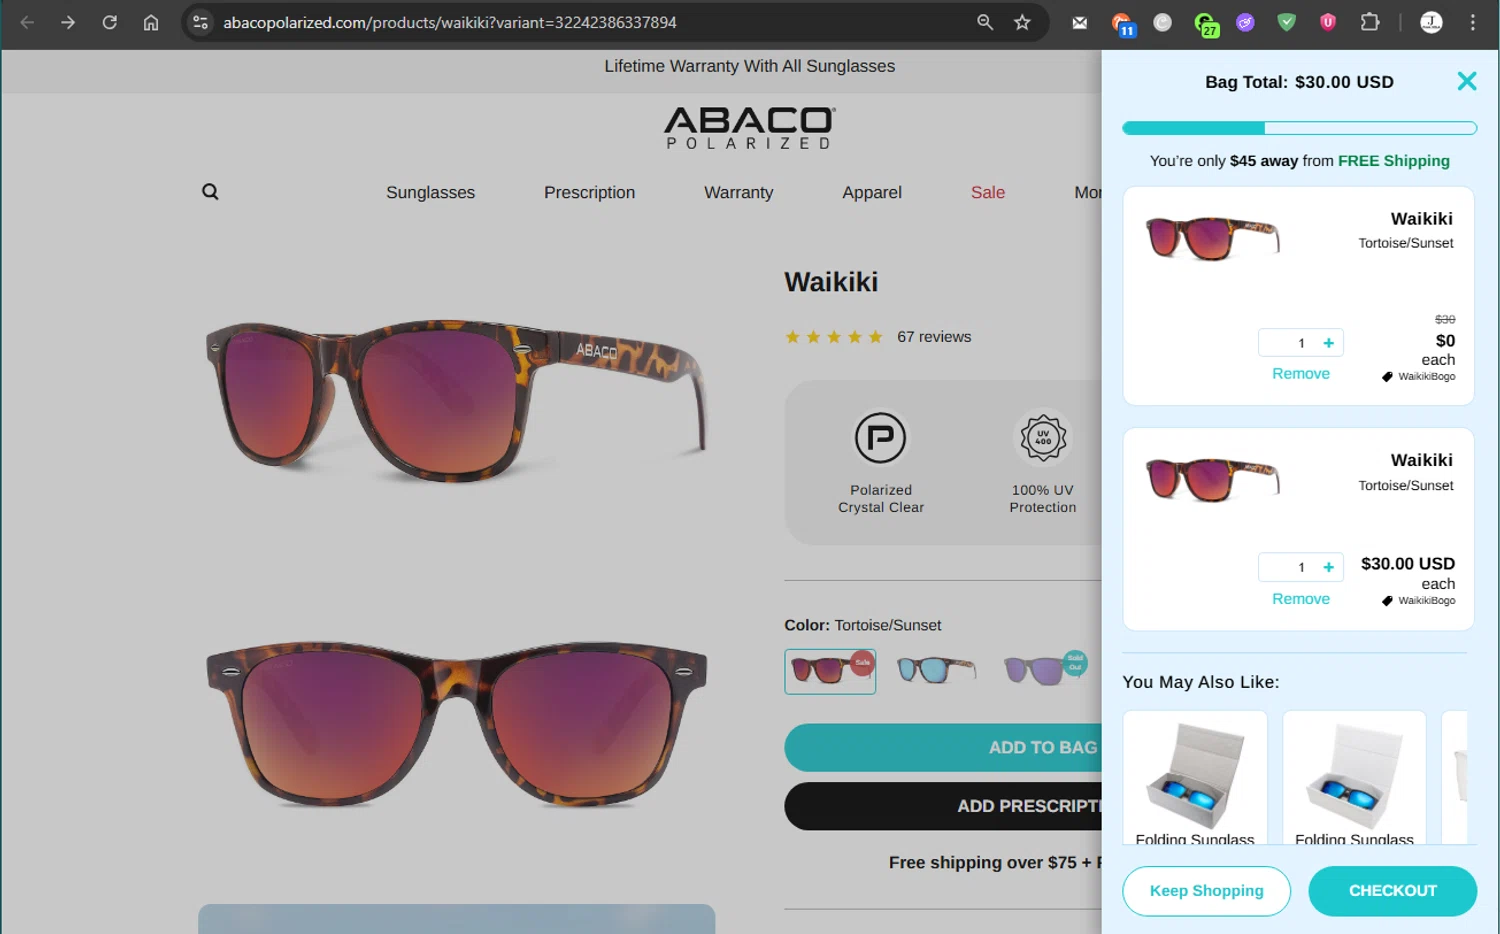Open the extension with the green 27 badge
Viewport: 1500px width, 934px height.
pos(1206,24)
